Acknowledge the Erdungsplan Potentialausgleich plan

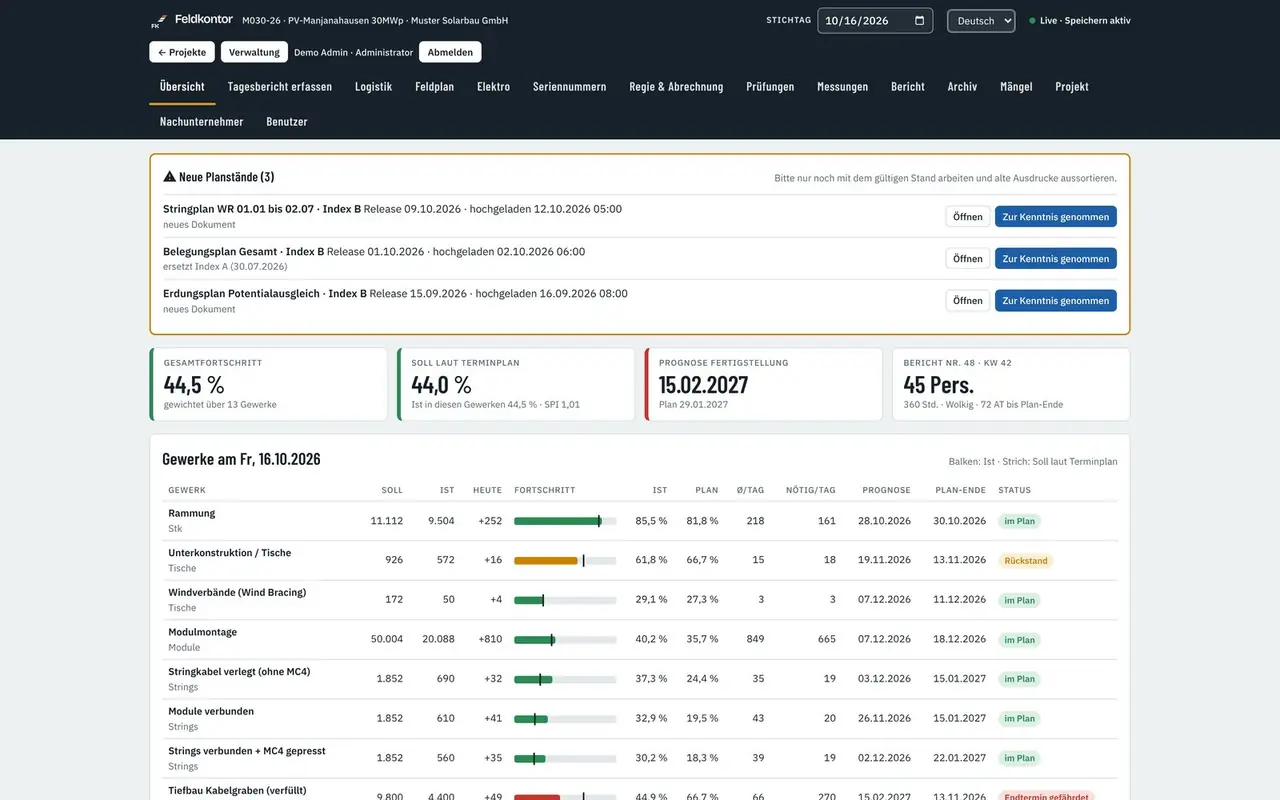coord(1056,301)
